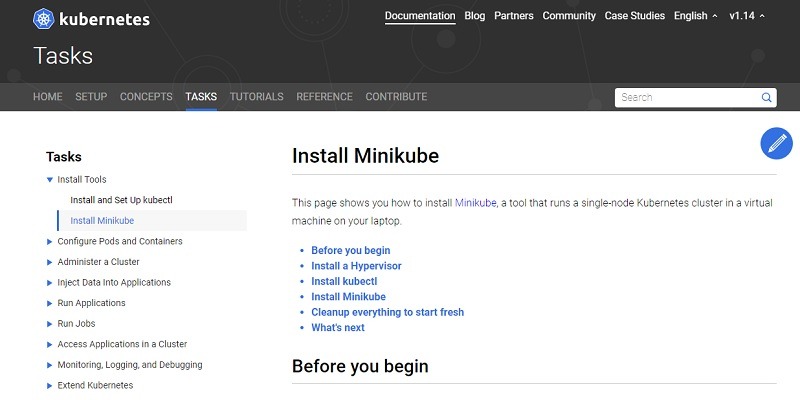The width and height of the screenshot is (800, 400).
Task: Open the English language dropdown
Action: click(695, 16)
